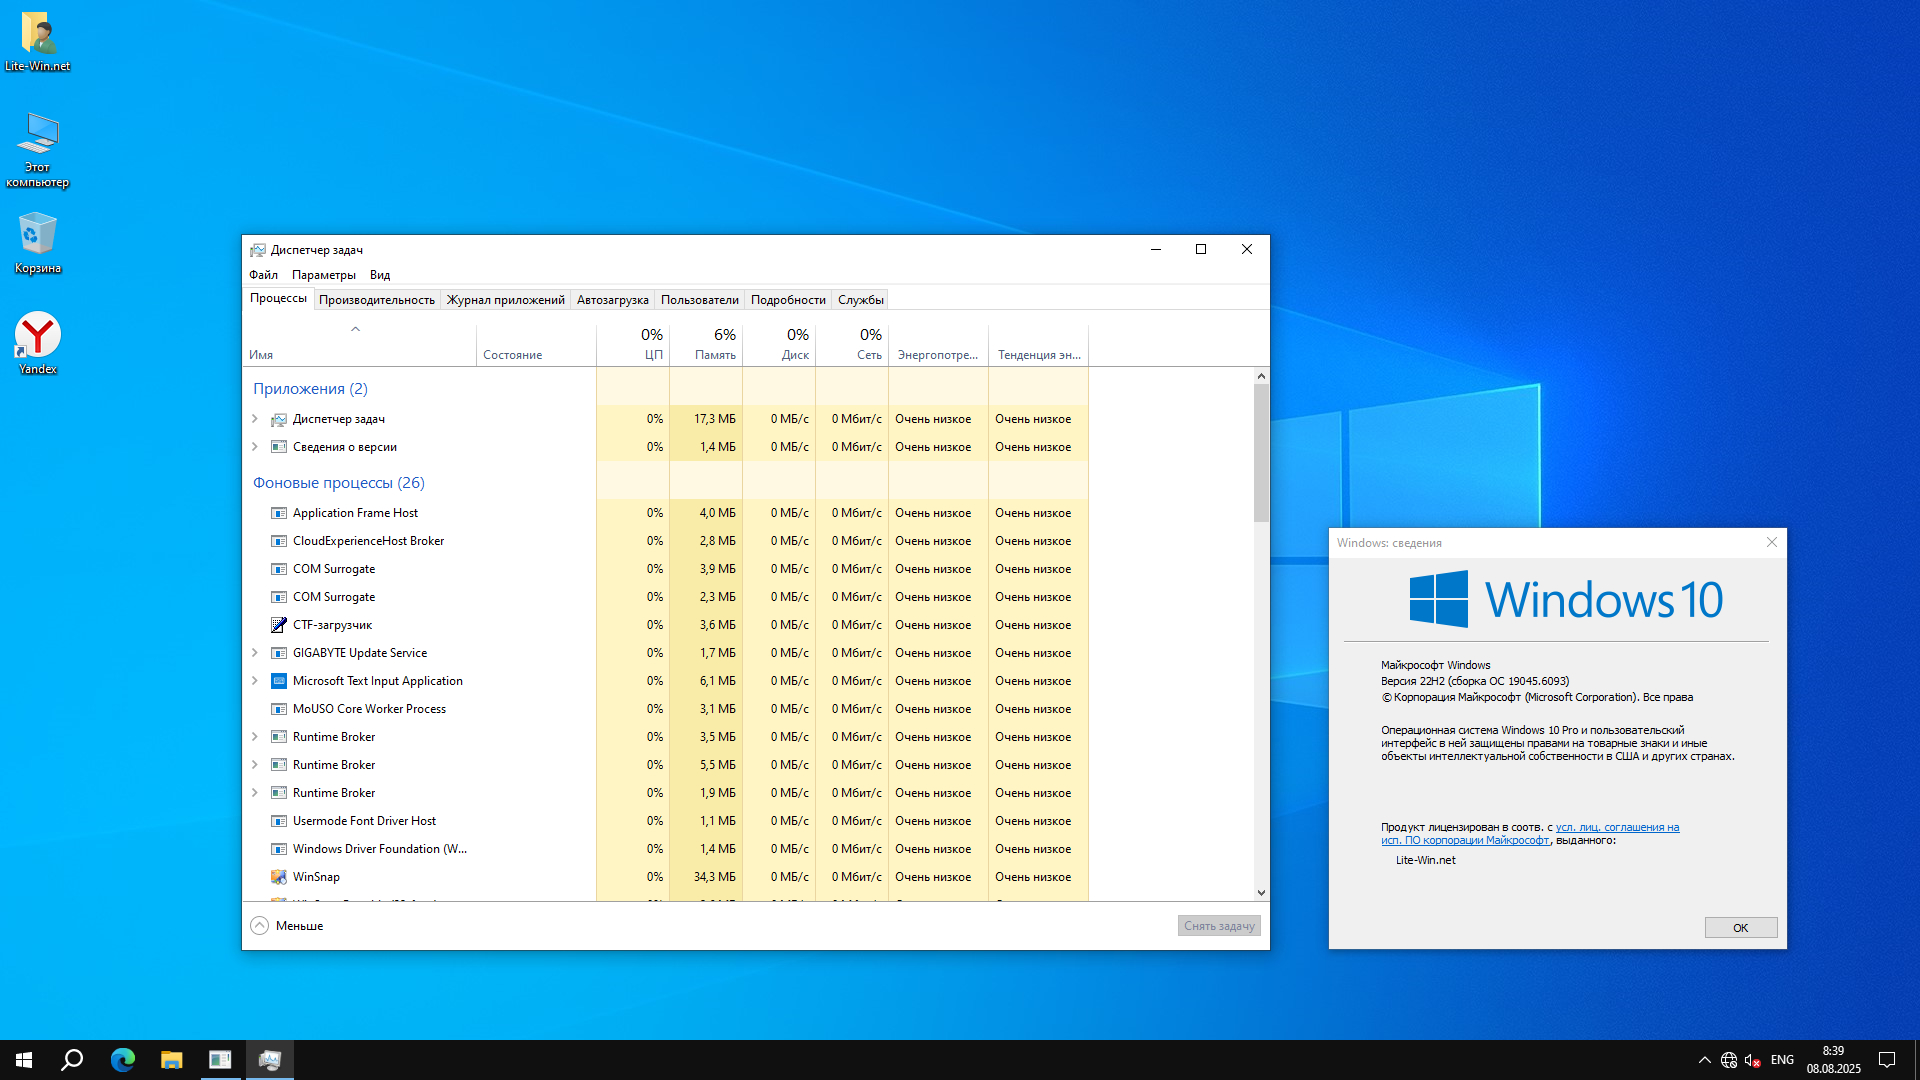Screen dimensions: 1920x1080
Task: Open the Параметры menu
Action: pyautogui.click(x=323, y=275)
